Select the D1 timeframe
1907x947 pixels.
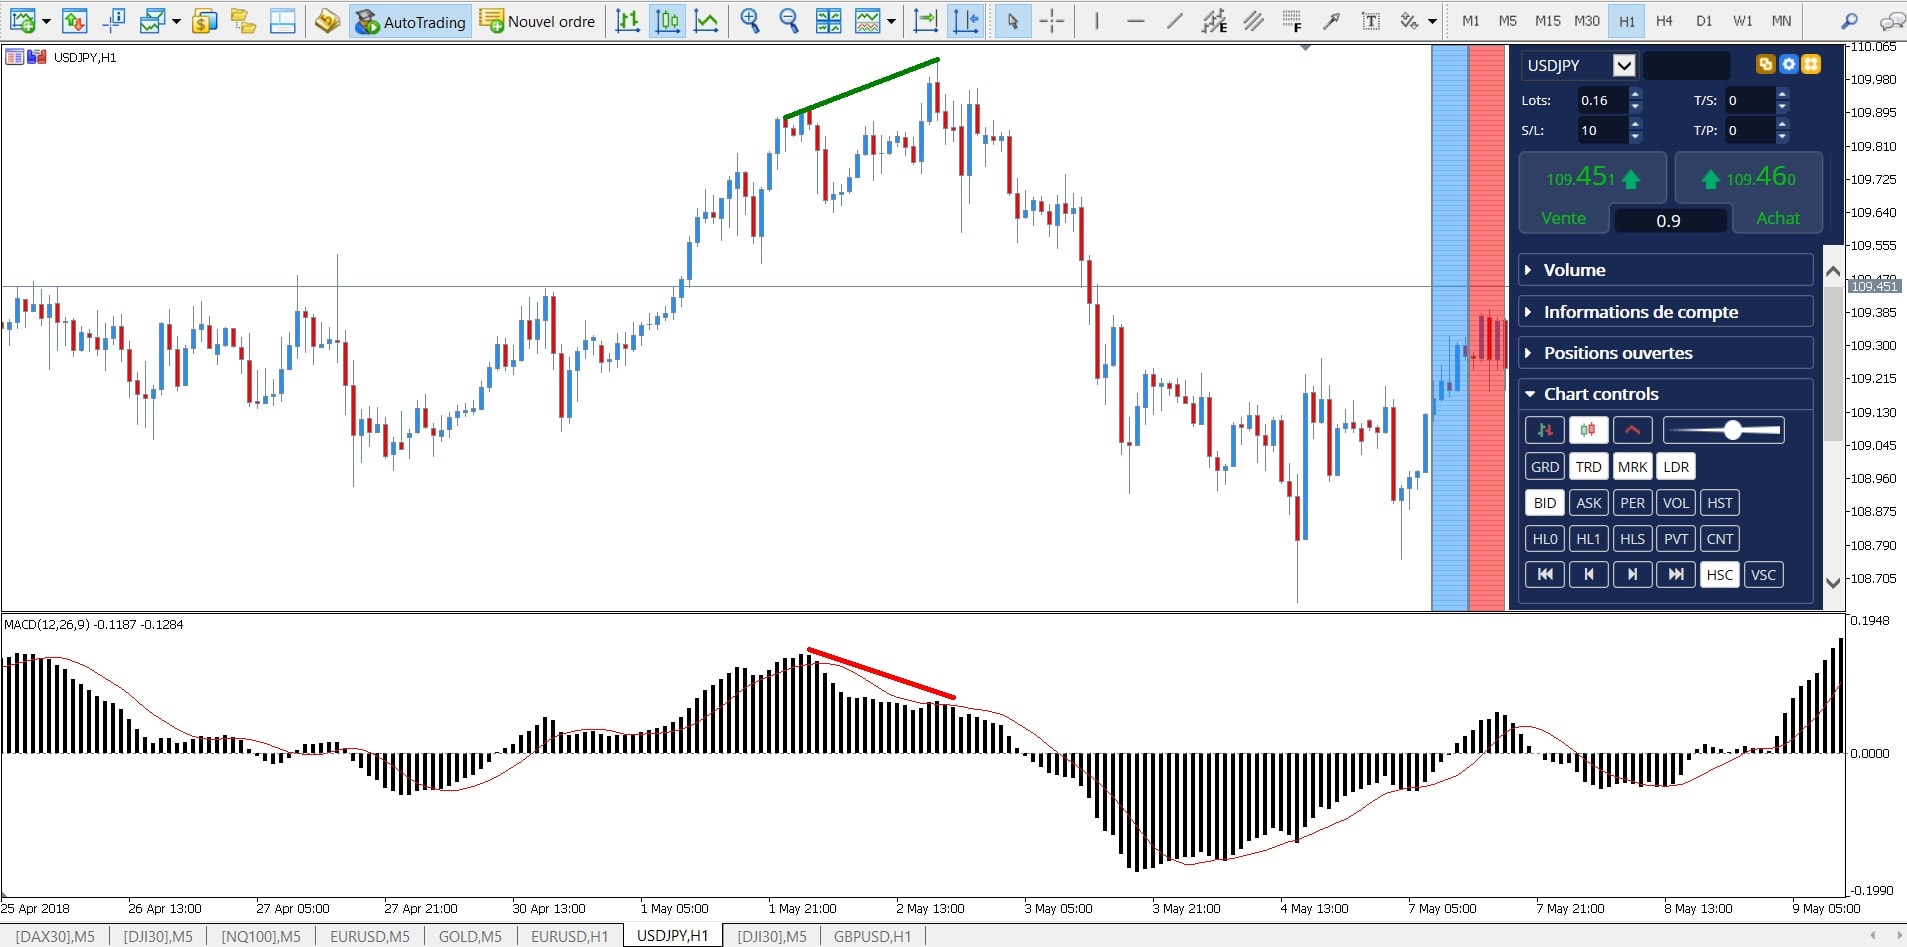[1704, 20]
